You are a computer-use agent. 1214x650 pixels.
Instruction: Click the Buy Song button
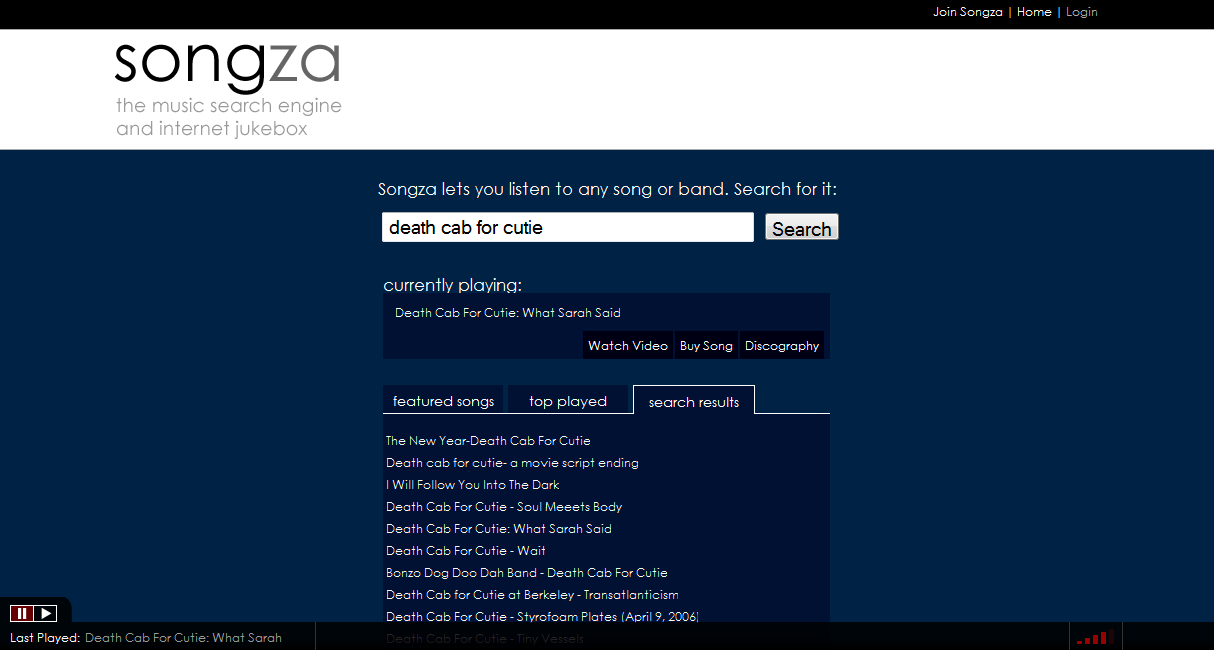[x=706, y=345]
